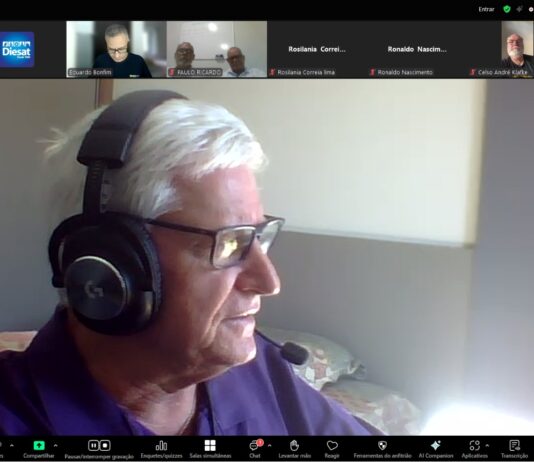Click the green Compartilhar share screen icon

tap(39, 445)
